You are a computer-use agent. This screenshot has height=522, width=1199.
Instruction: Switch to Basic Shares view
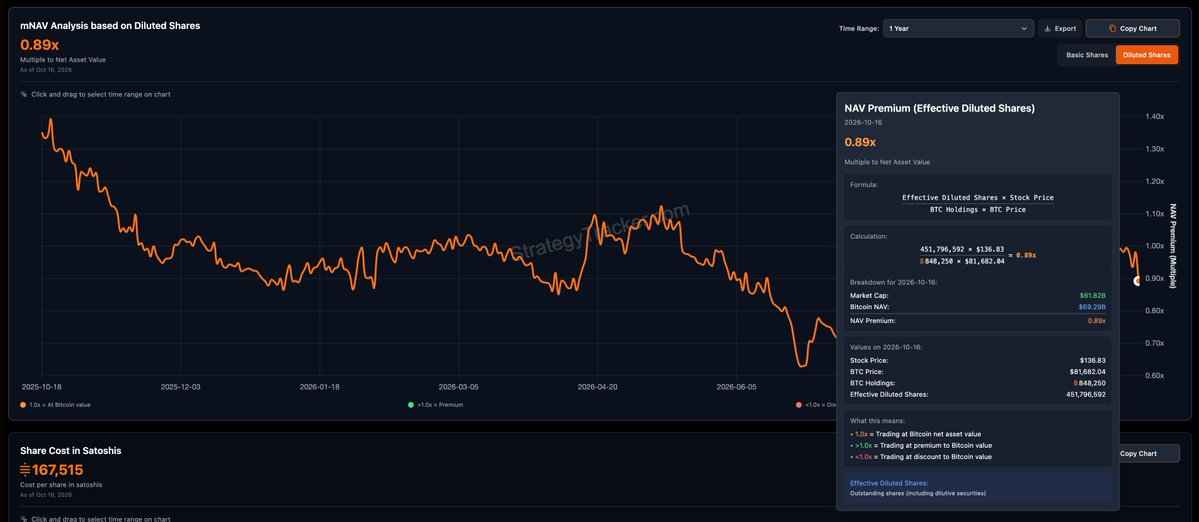(1087, 55)
